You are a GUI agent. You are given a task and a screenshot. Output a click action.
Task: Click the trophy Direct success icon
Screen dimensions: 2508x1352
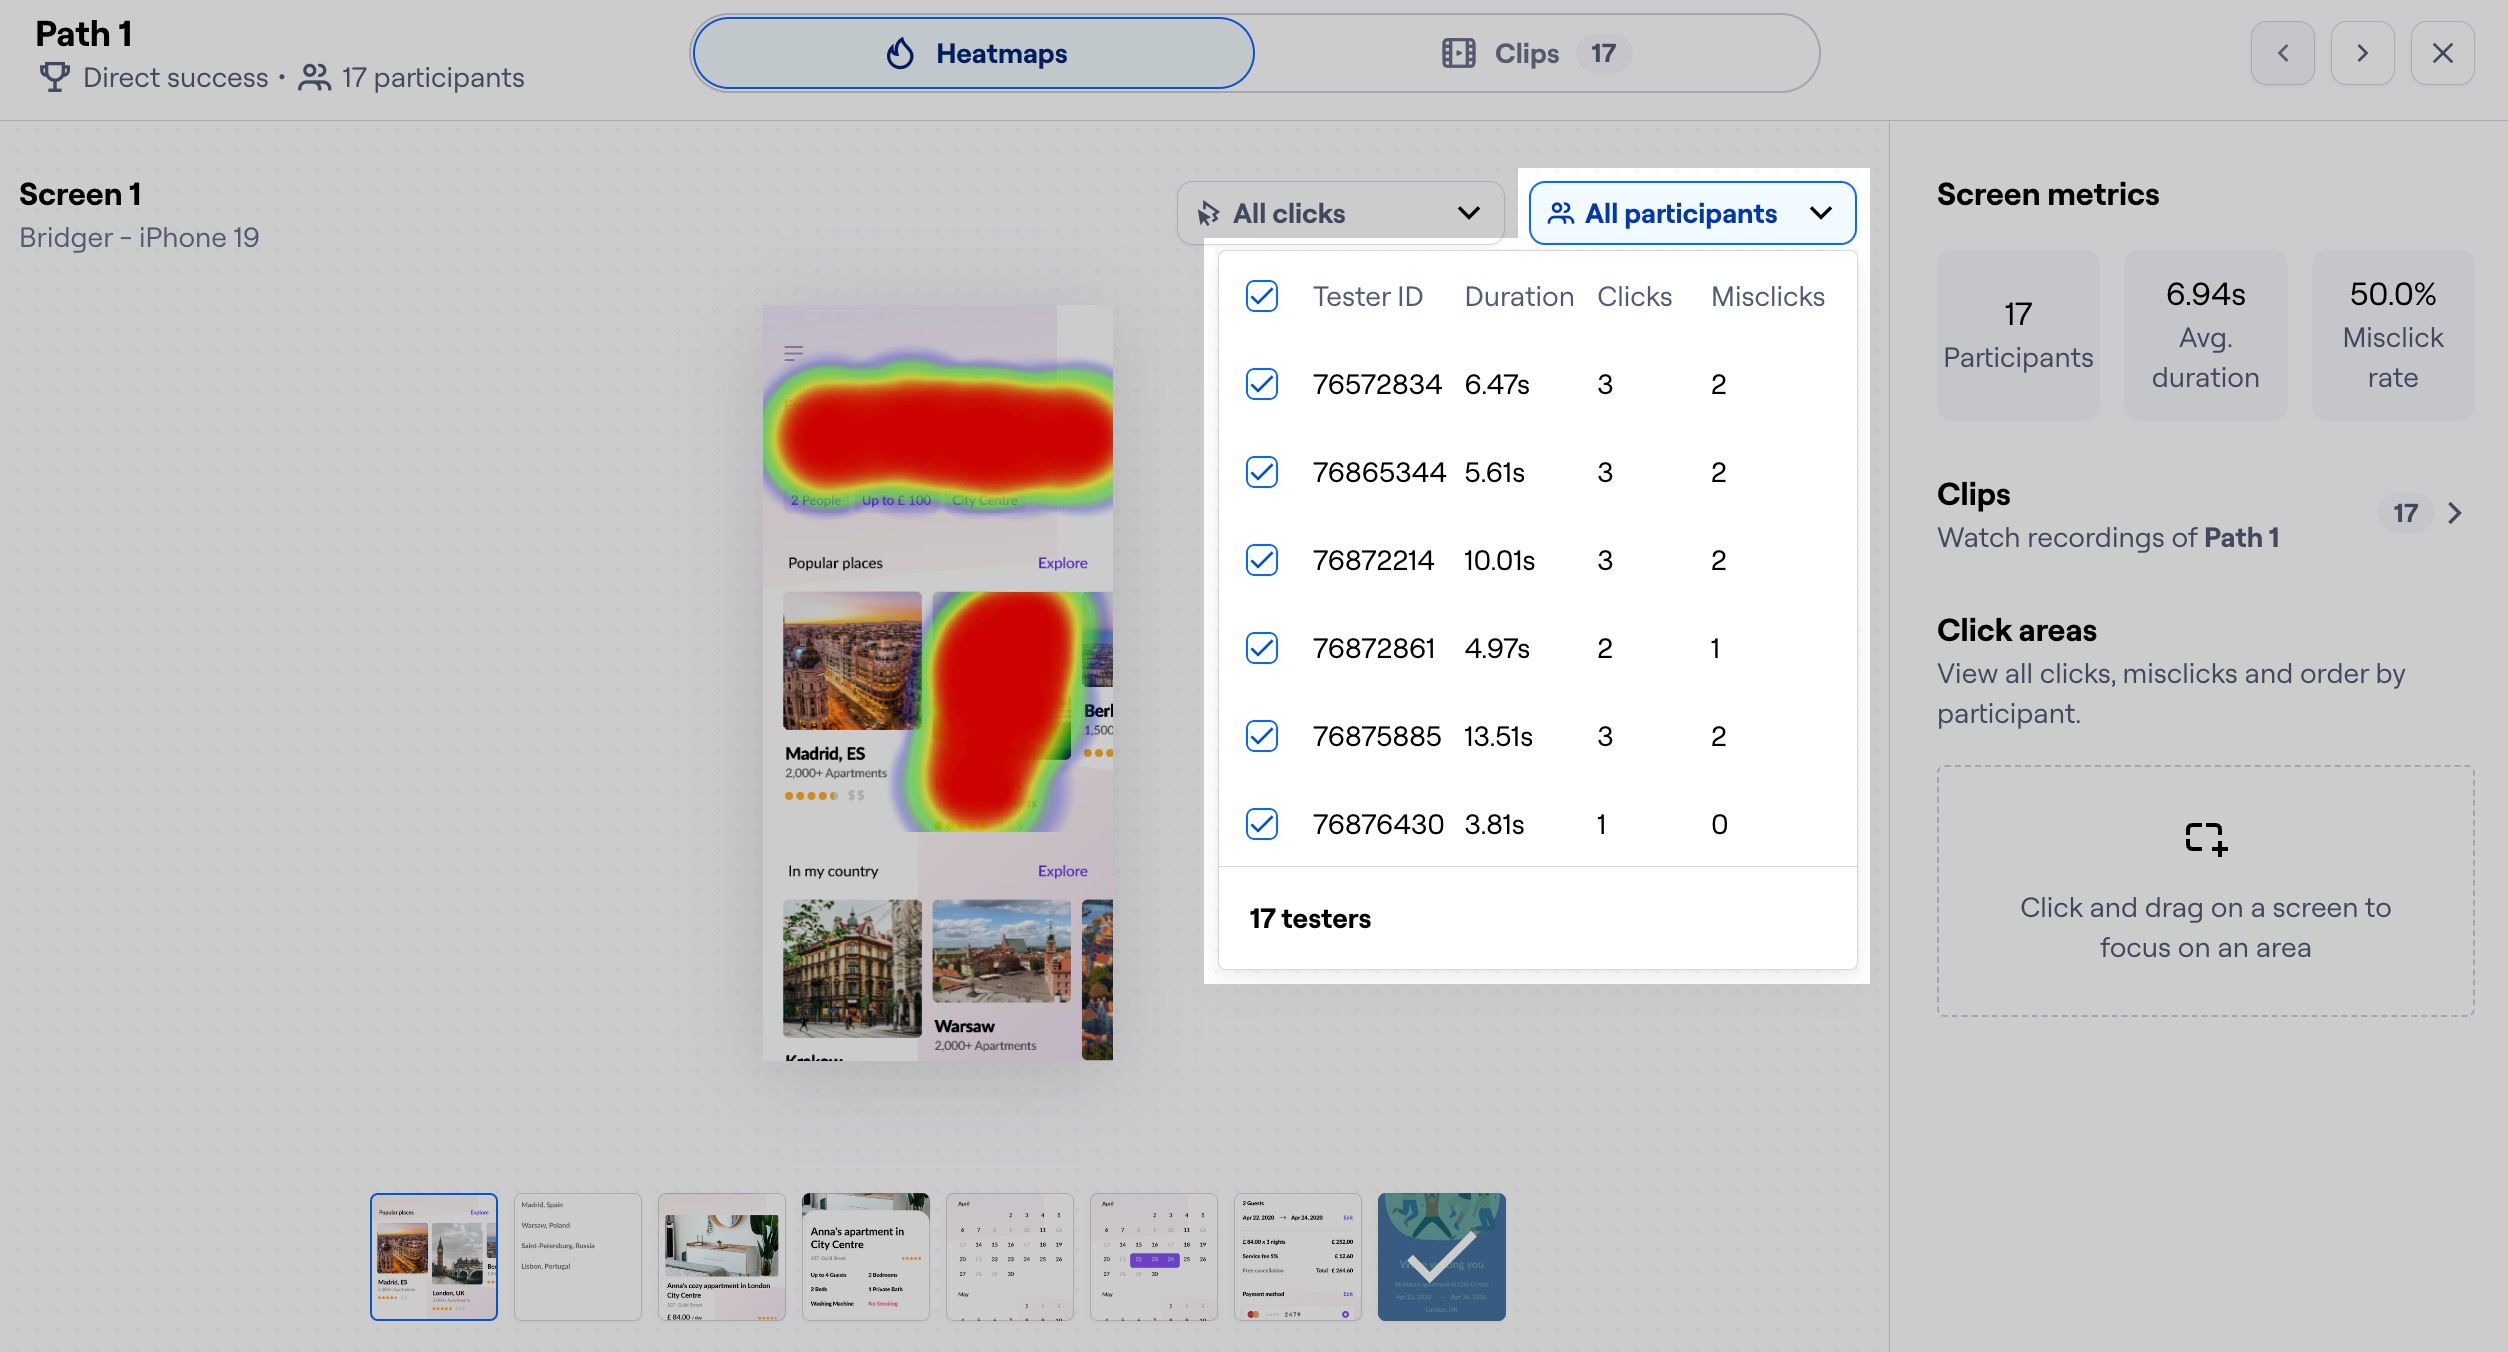click(x=55, y=77)
